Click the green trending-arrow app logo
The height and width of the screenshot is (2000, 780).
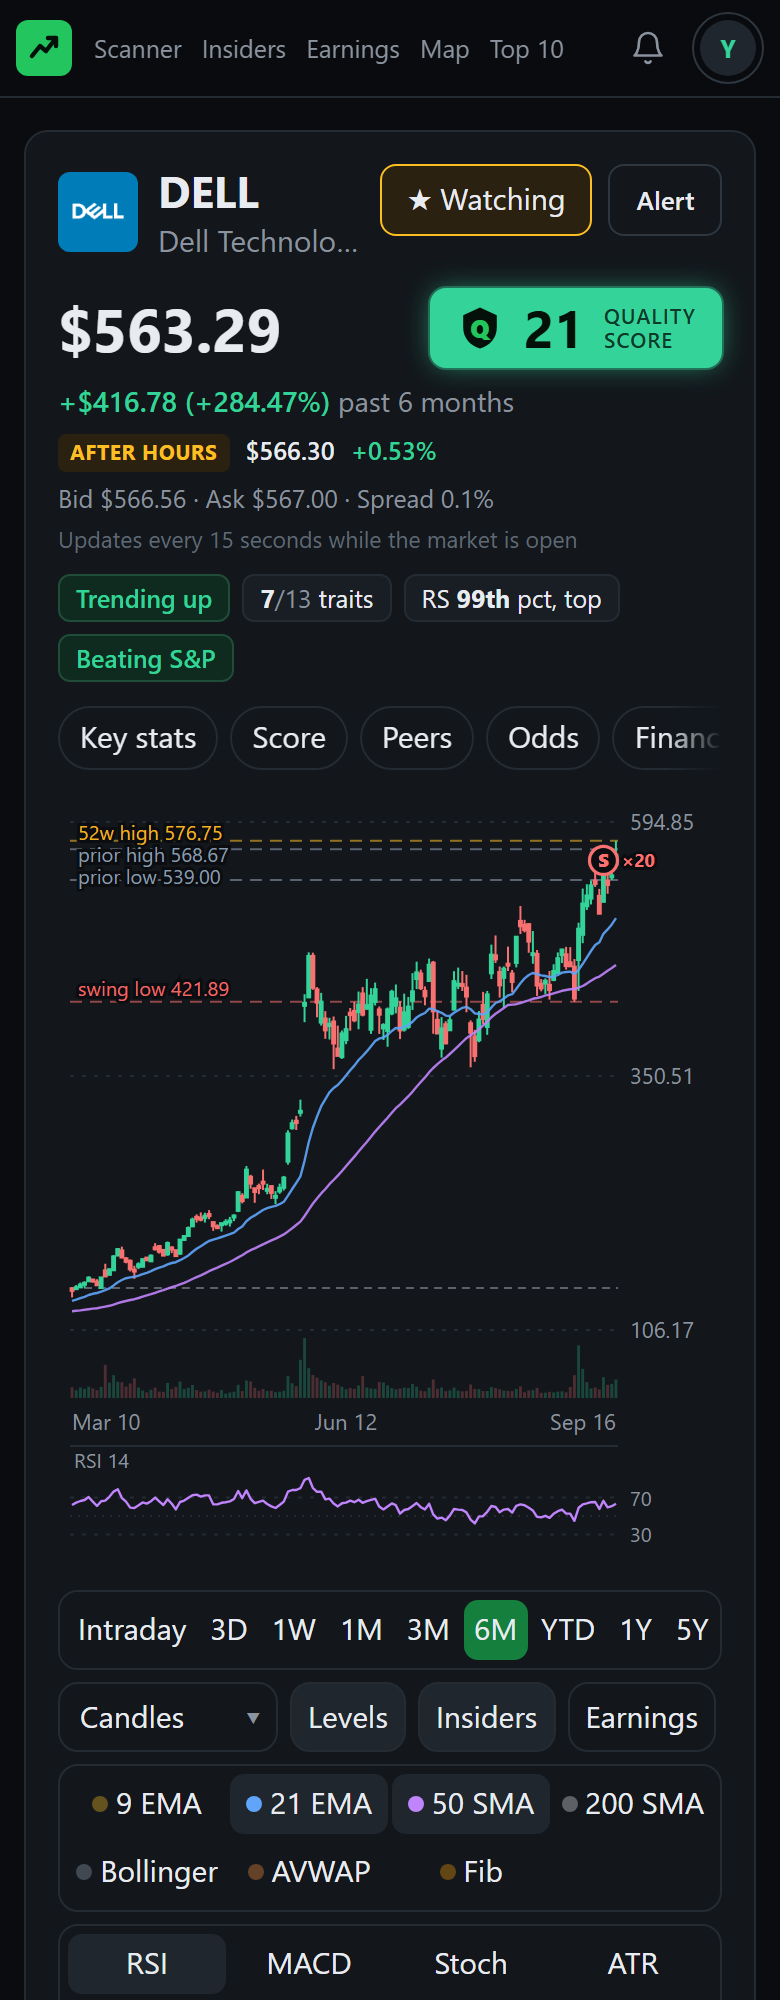(x=44, y=48)
